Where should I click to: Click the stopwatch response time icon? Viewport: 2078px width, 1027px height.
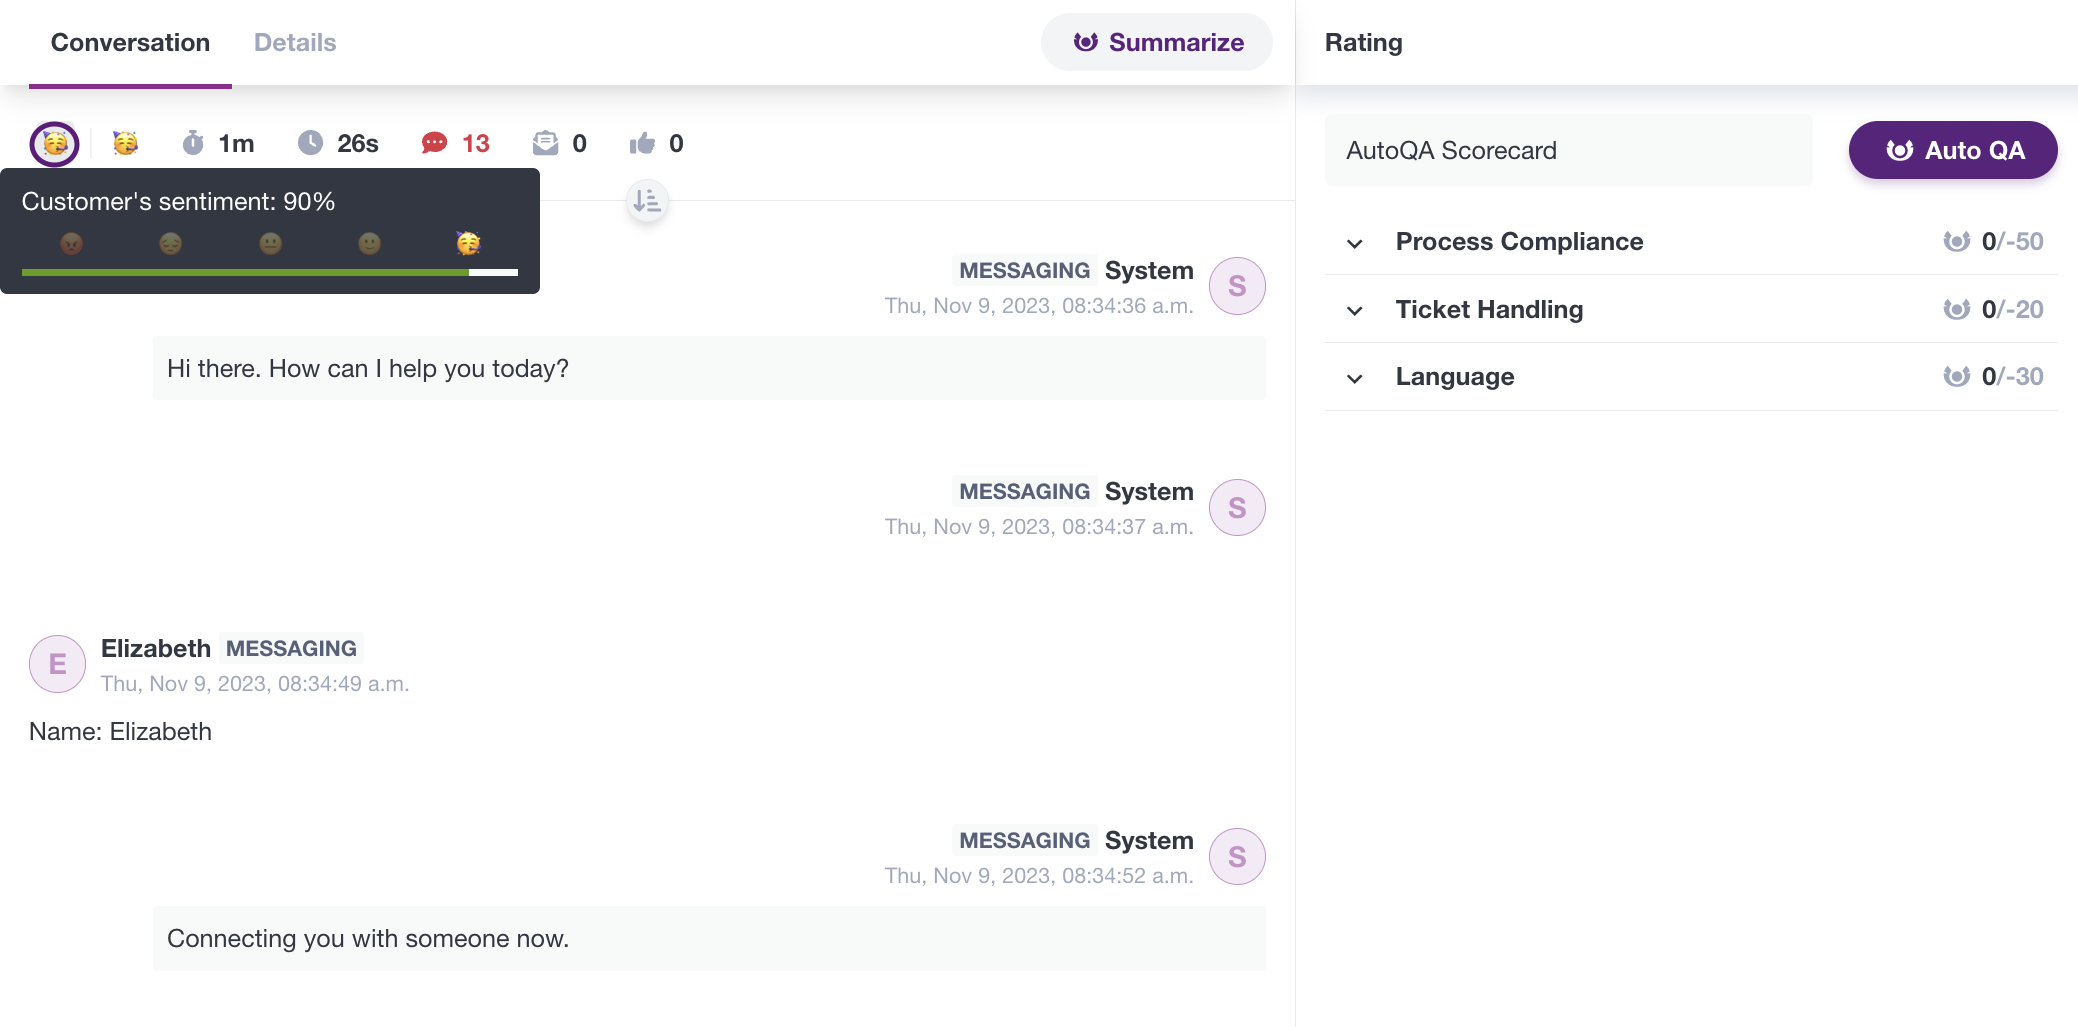tap(193, 143)
